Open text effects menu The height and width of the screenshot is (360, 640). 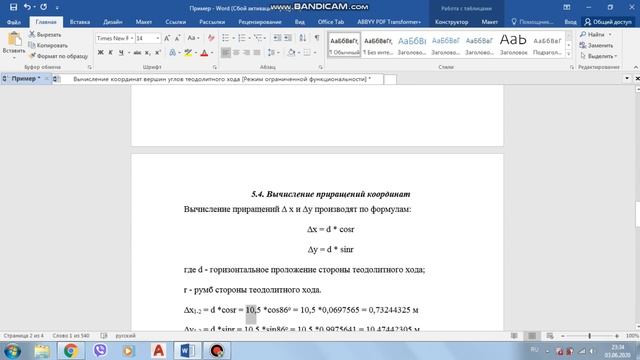tap(173, 53)
